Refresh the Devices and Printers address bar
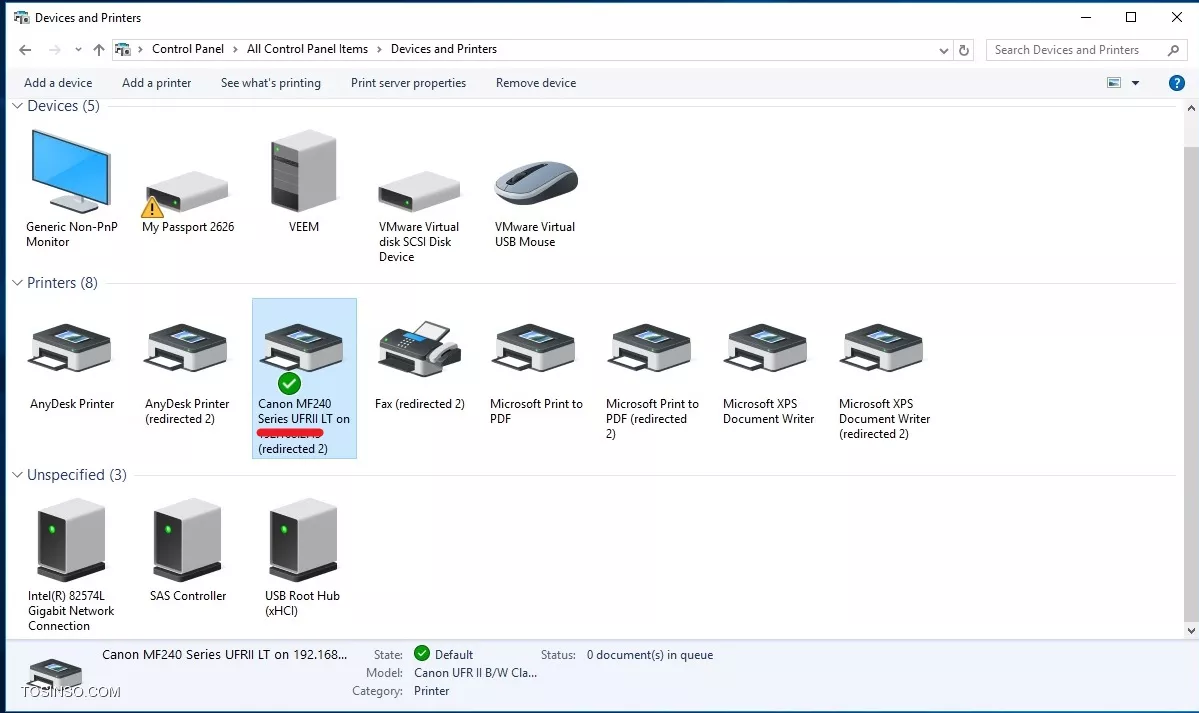Screen dimensions: 1199x713 tap(963, 50)
